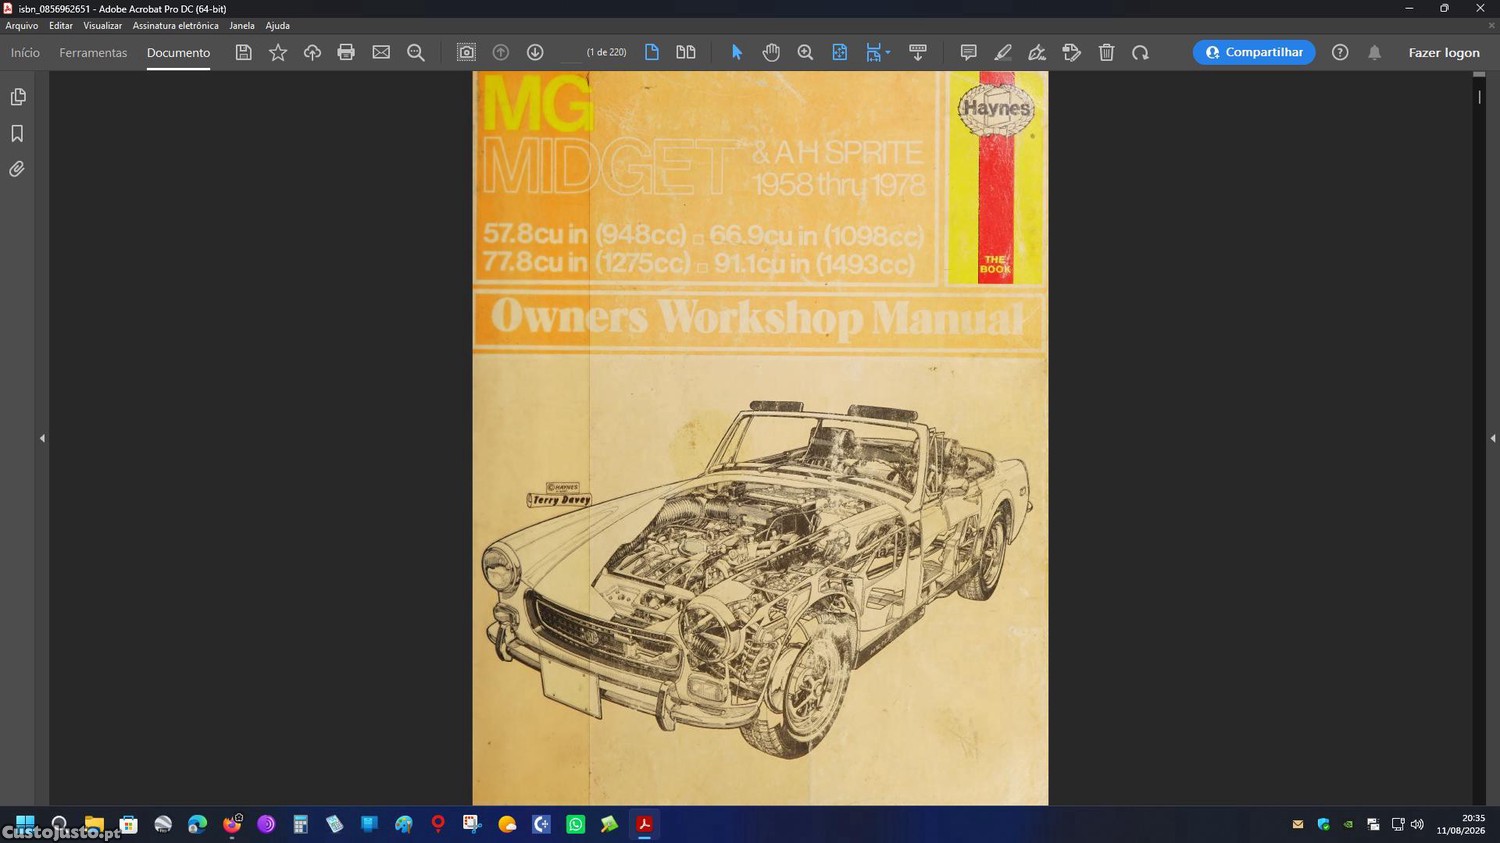Switch to the Início tab

click(x=25, y=52)
